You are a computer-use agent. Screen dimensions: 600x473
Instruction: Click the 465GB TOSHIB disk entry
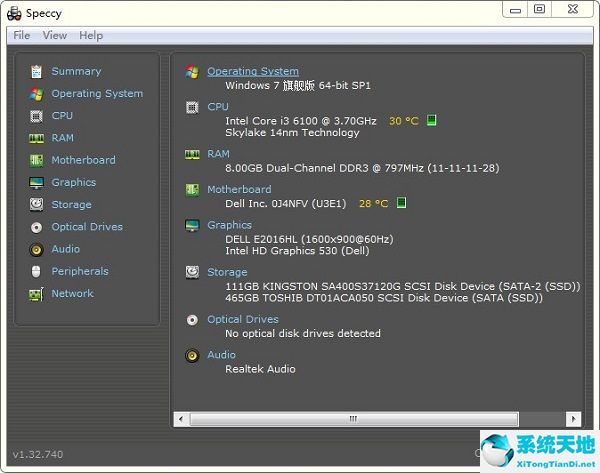coord(384,298)
